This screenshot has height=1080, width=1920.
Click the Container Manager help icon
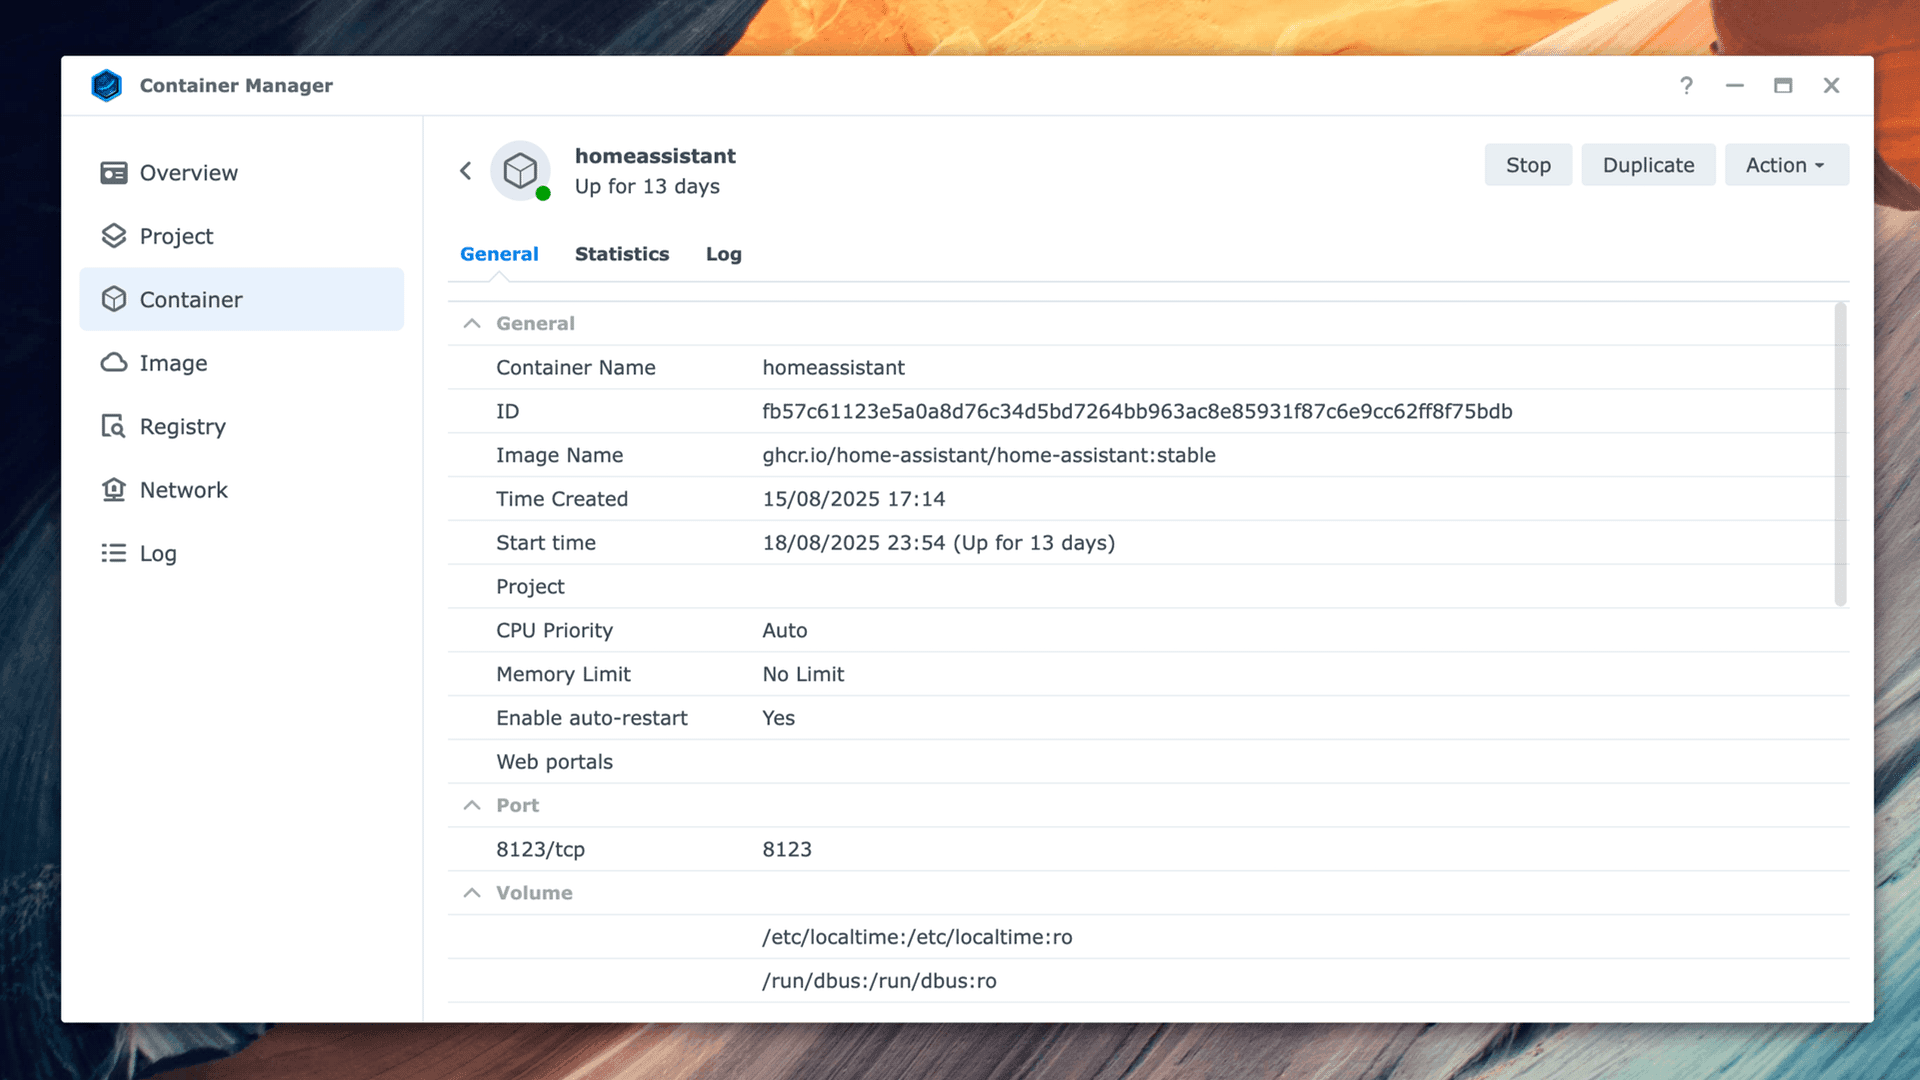[x=1686, y=85]
